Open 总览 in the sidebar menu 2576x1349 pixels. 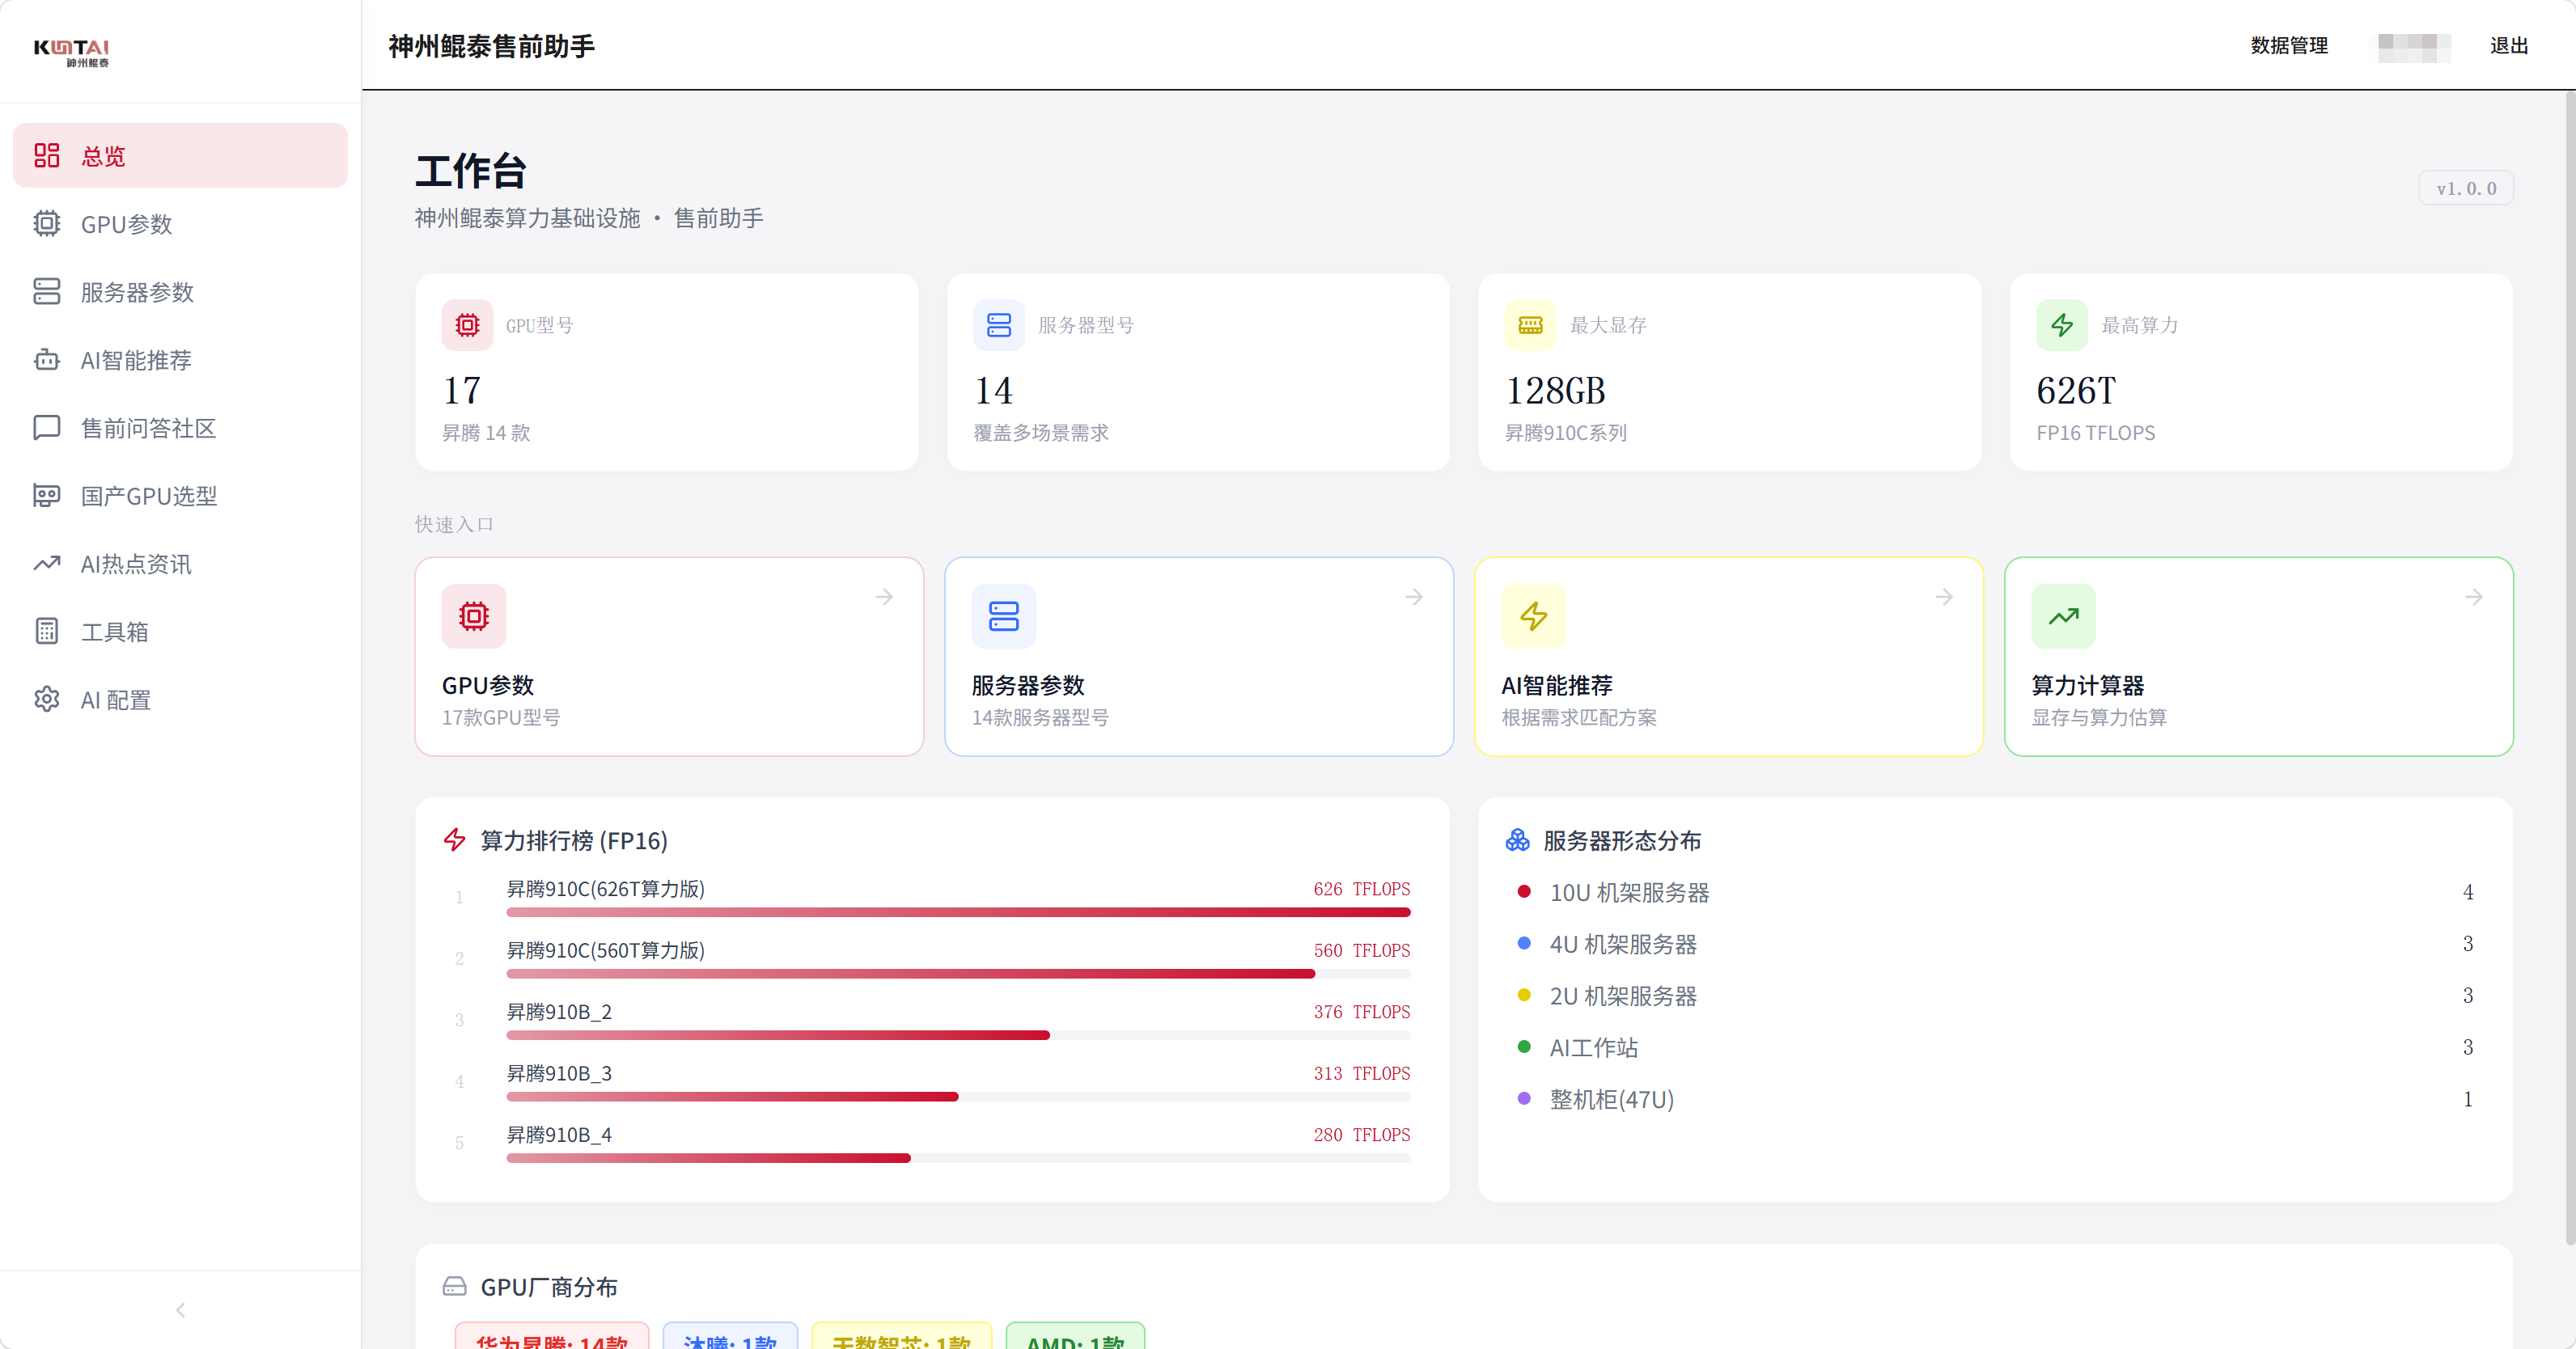180,156
